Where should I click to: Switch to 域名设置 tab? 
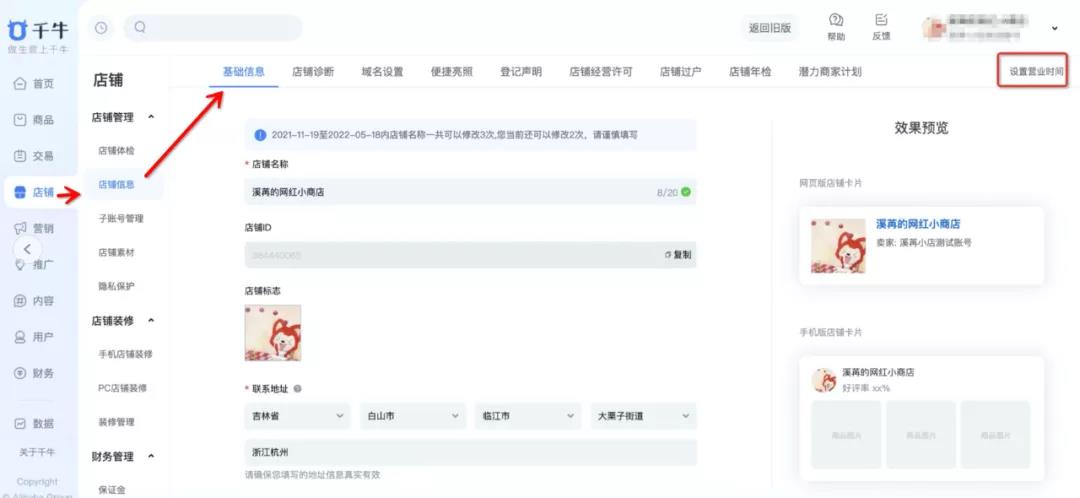[382, 72]
